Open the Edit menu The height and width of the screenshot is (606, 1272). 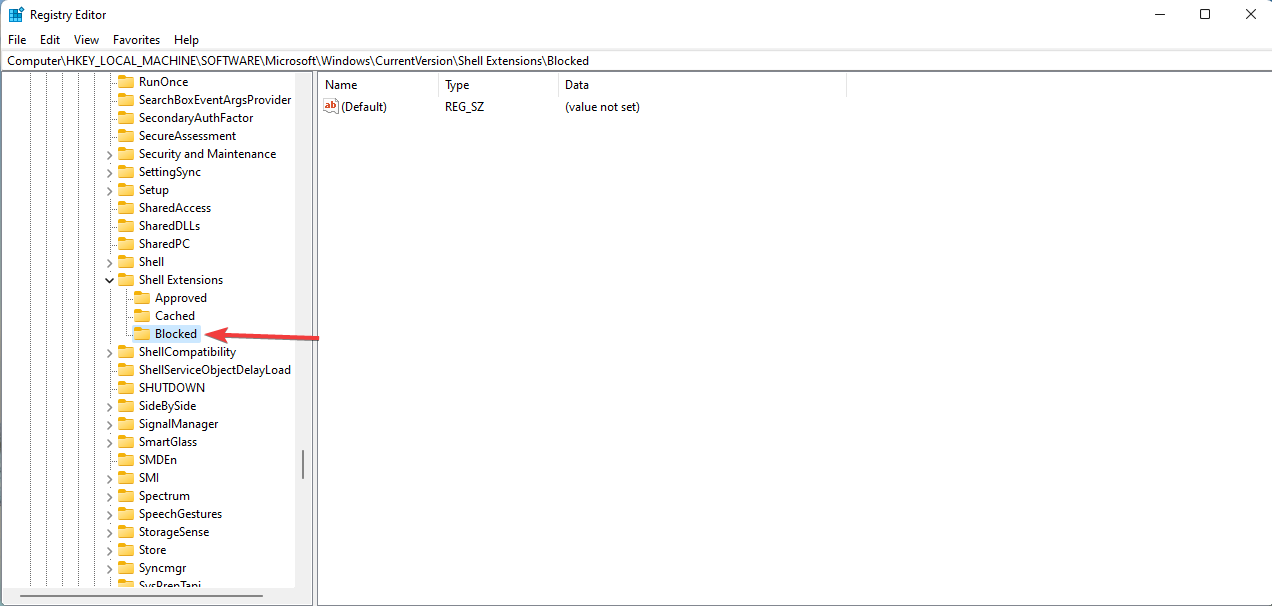click(x=50, y=40)
